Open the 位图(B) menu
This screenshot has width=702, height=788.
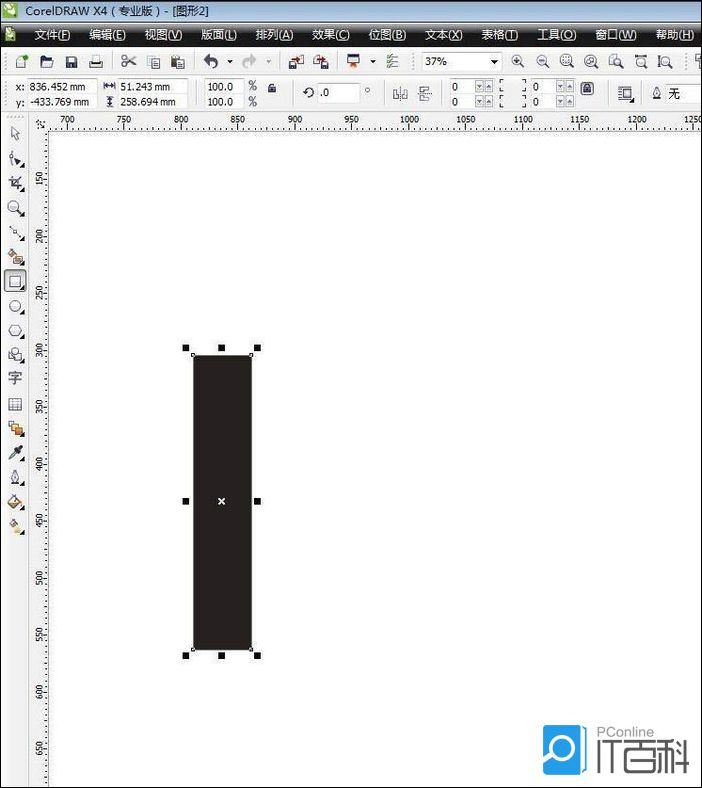pos(387,35)
